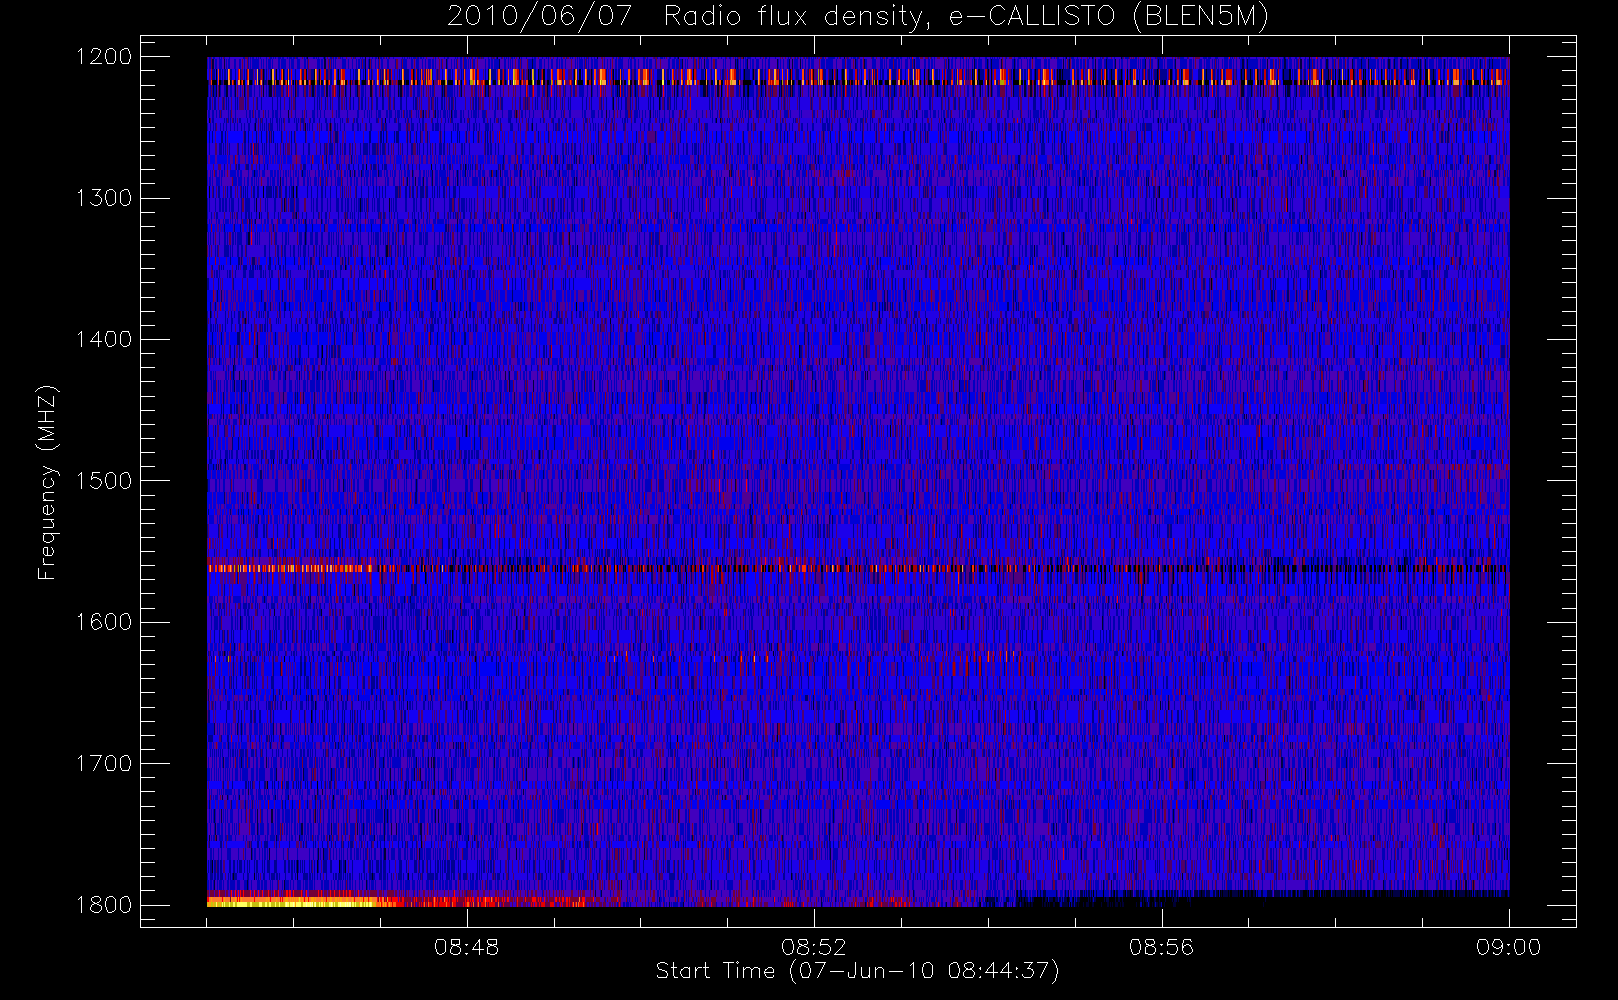Click the 1500 frequency tick label

click(x=104, y=481)
